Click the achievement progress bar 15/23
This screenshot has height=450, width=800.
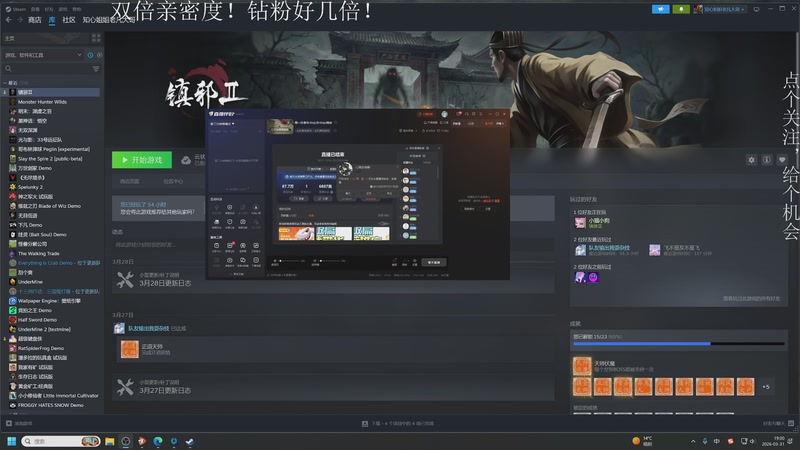679,344
